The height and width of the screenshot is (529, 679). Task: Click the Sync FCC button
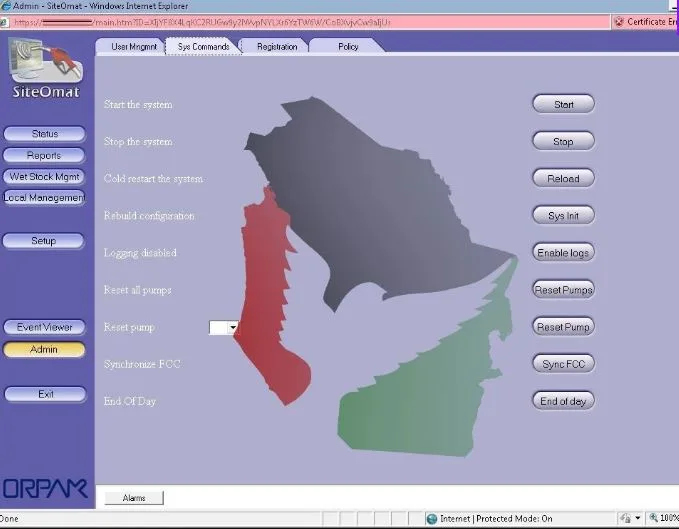coord(563,364)
